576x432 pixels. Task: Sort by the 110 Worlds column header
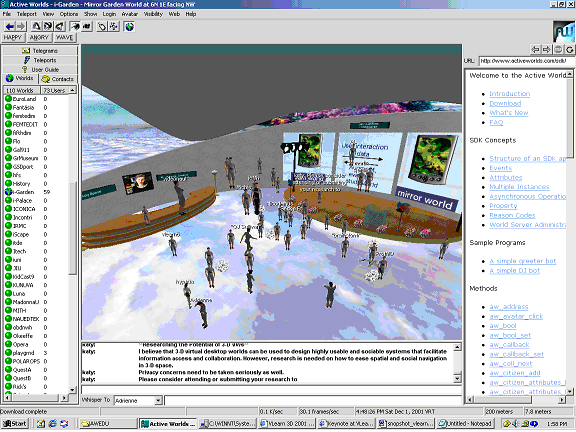(x=21, y=90)
